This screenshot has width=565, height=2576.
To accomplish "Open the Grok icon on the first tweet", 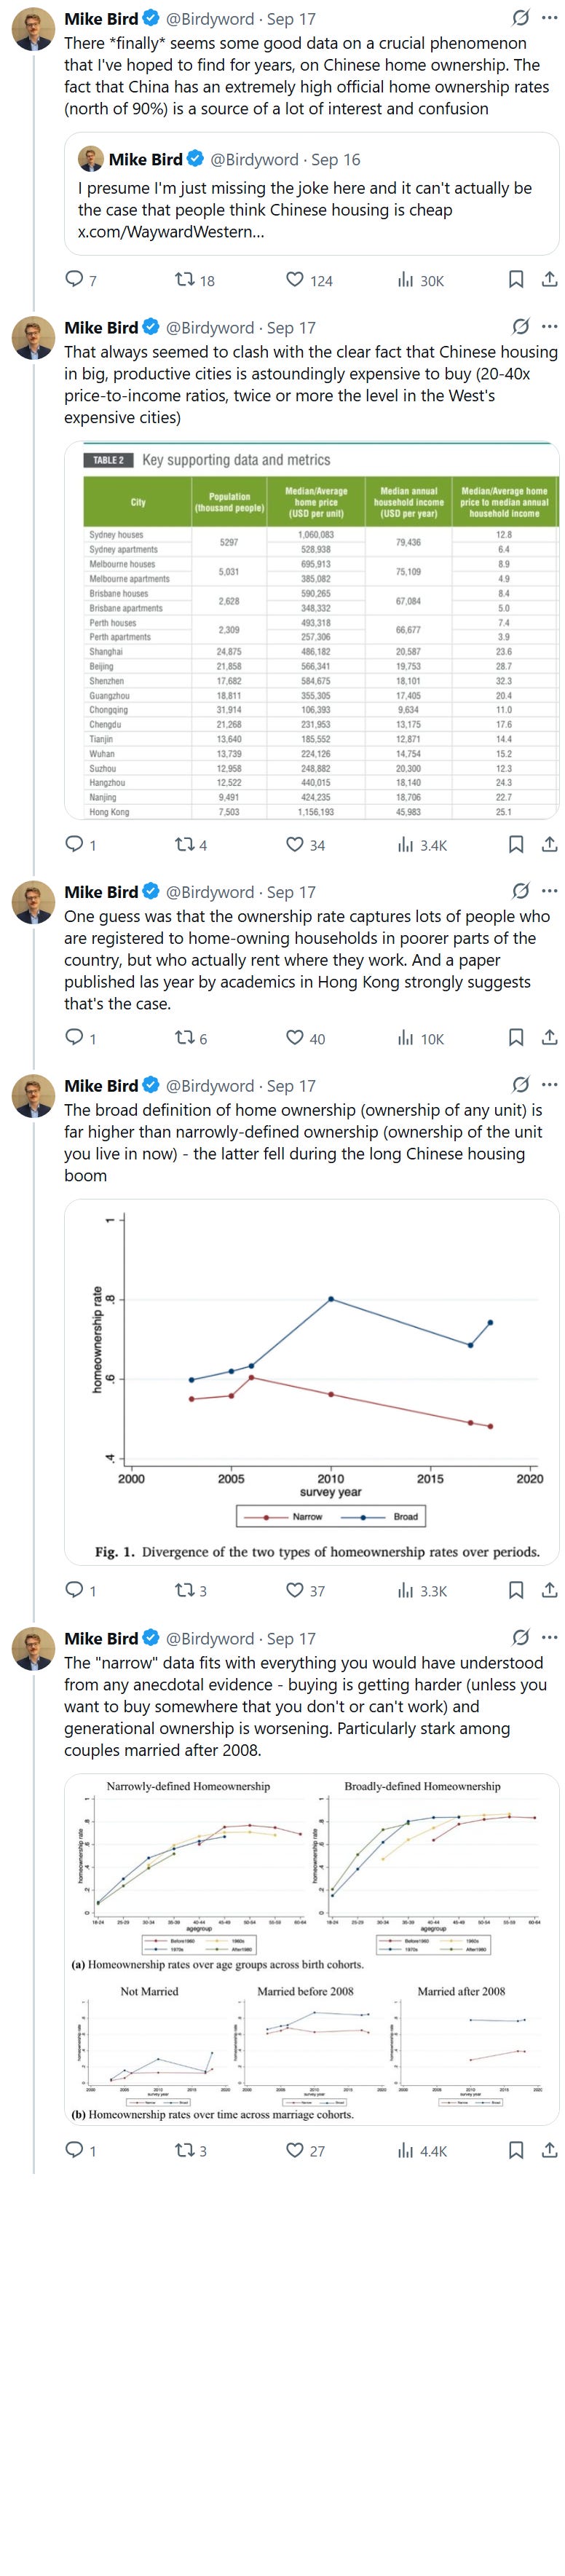I will [x=520, y=18].
